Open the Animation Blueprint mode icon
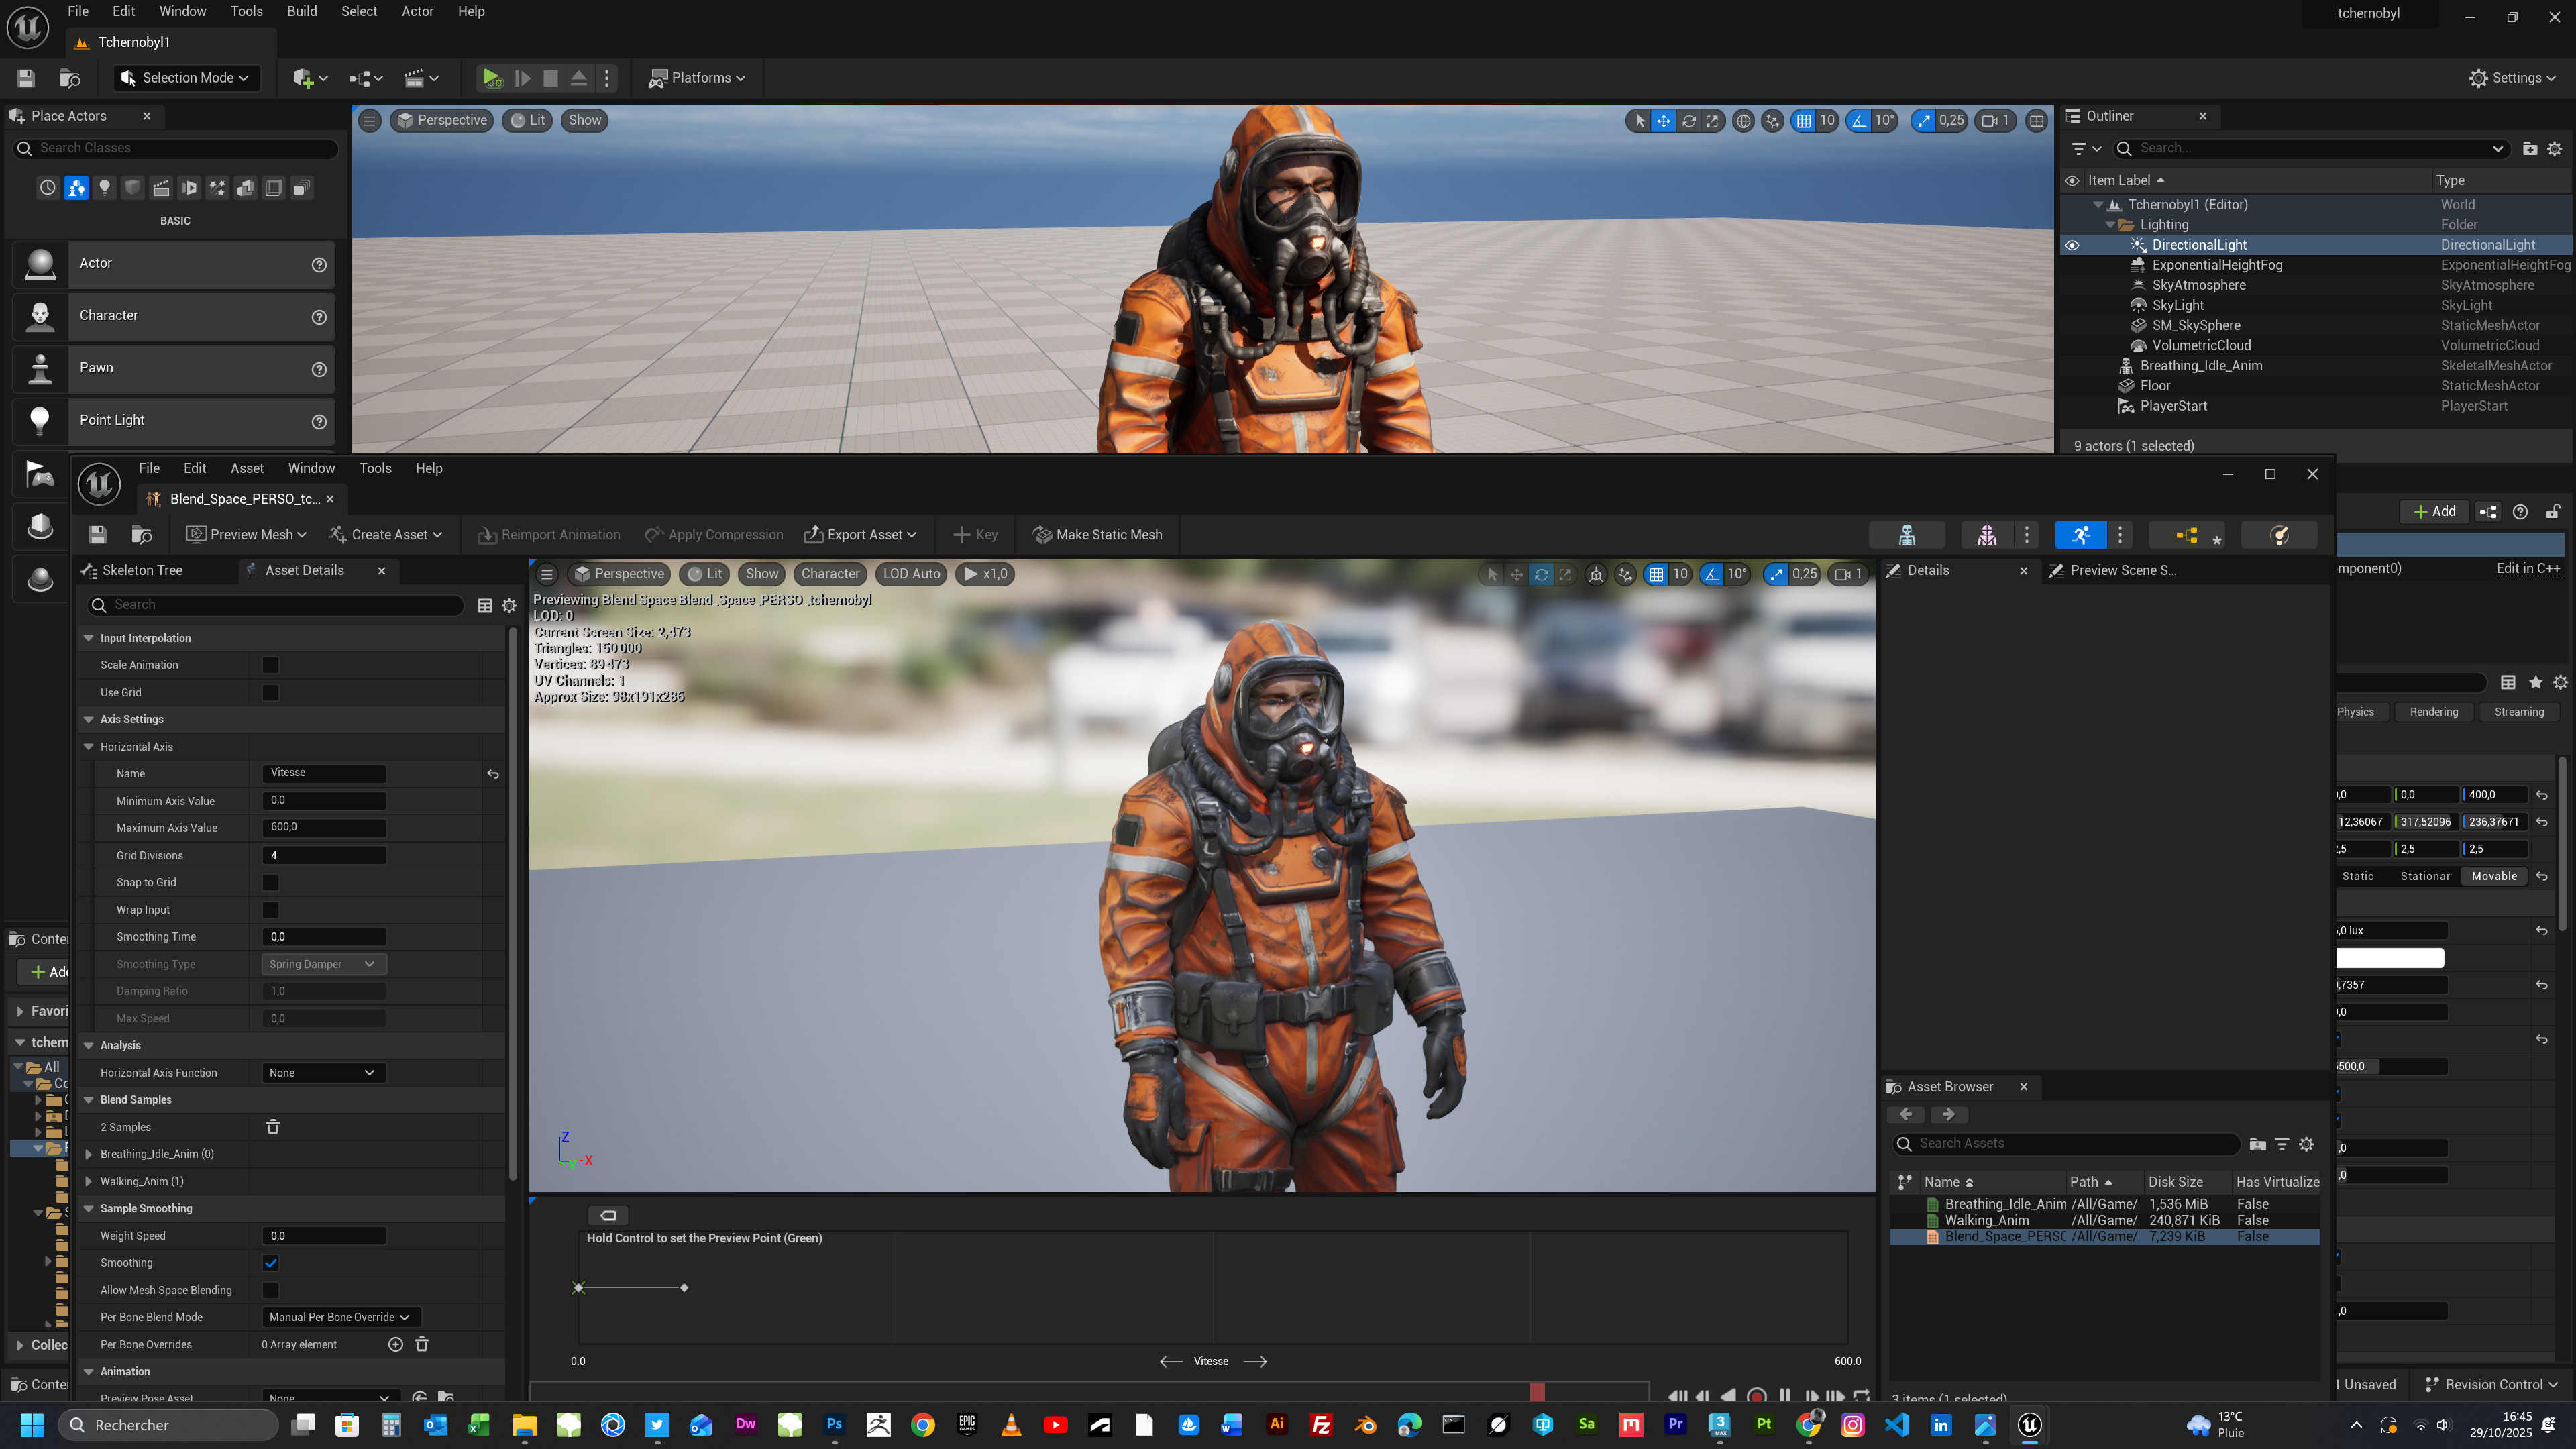The height and width of the screenshot is (1449, 2576). tap(2186, 535)
